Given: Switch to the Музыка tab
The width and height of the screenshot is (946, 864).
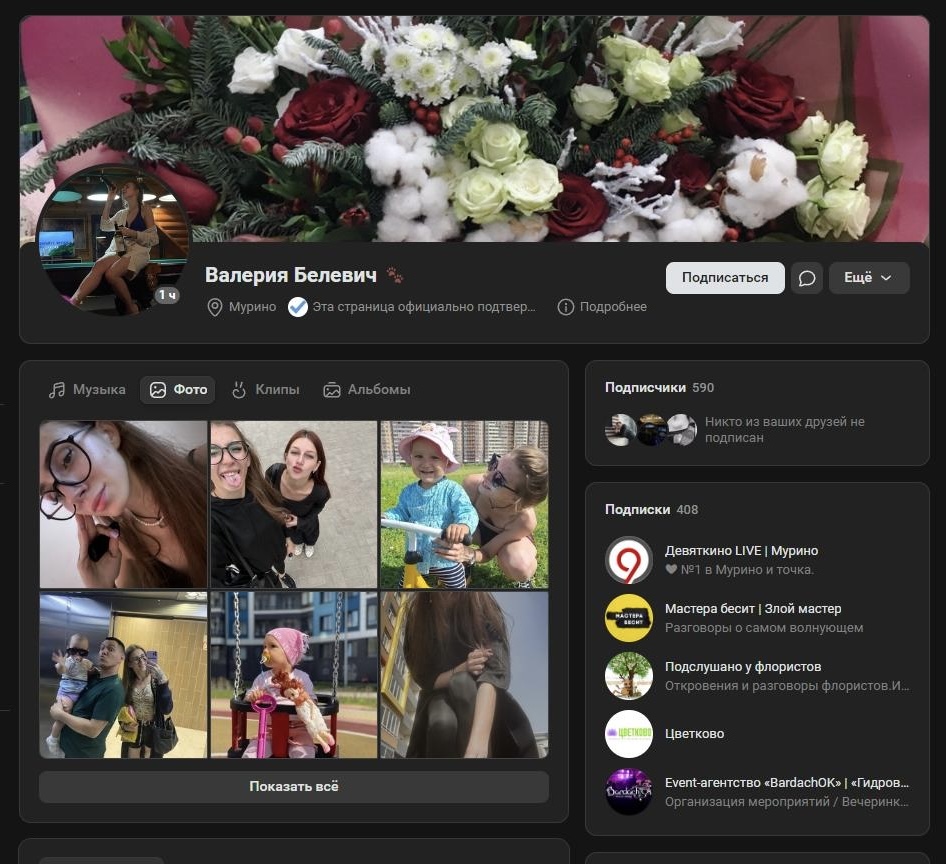Looking at the screenshot, I should coord(87,390).
